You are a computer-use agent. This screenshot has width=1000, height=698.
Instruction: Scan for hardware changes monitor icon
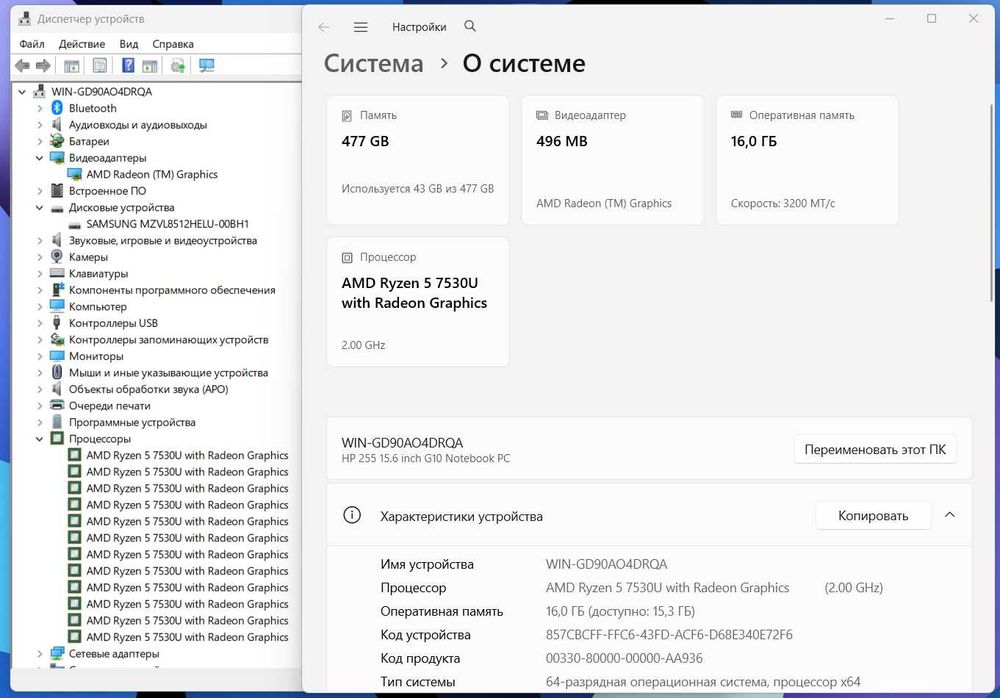tap(207, 66)
